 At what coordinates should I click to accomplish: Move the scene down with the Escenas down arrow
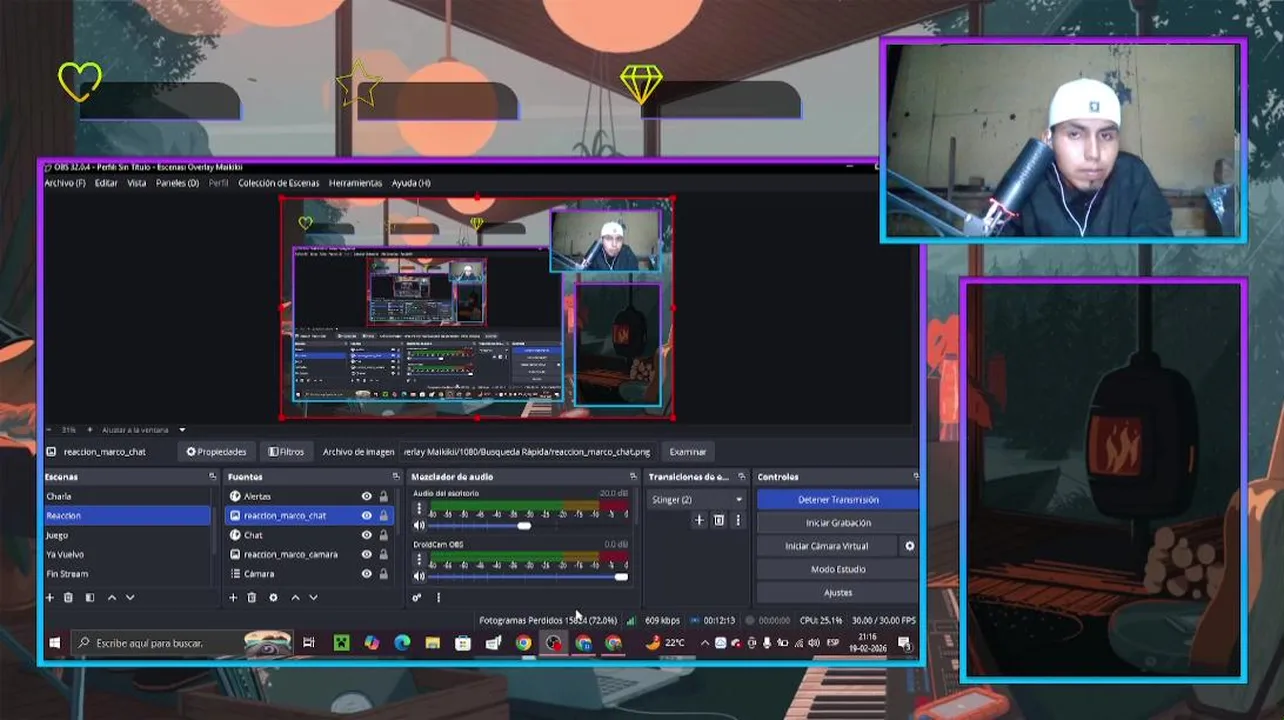tap(130, 597)
